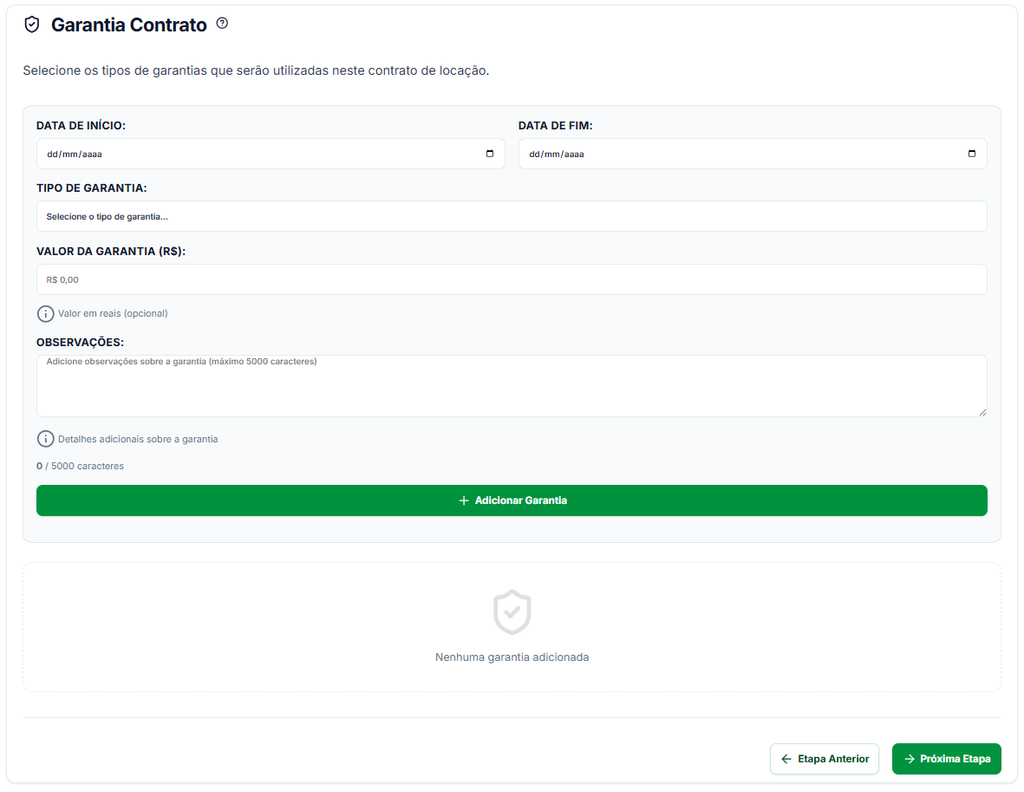Screen dimensions: 1024x792
Task: Click the Observações textarea resize handle
Action: pyautogui.click(x=982, y=412)
